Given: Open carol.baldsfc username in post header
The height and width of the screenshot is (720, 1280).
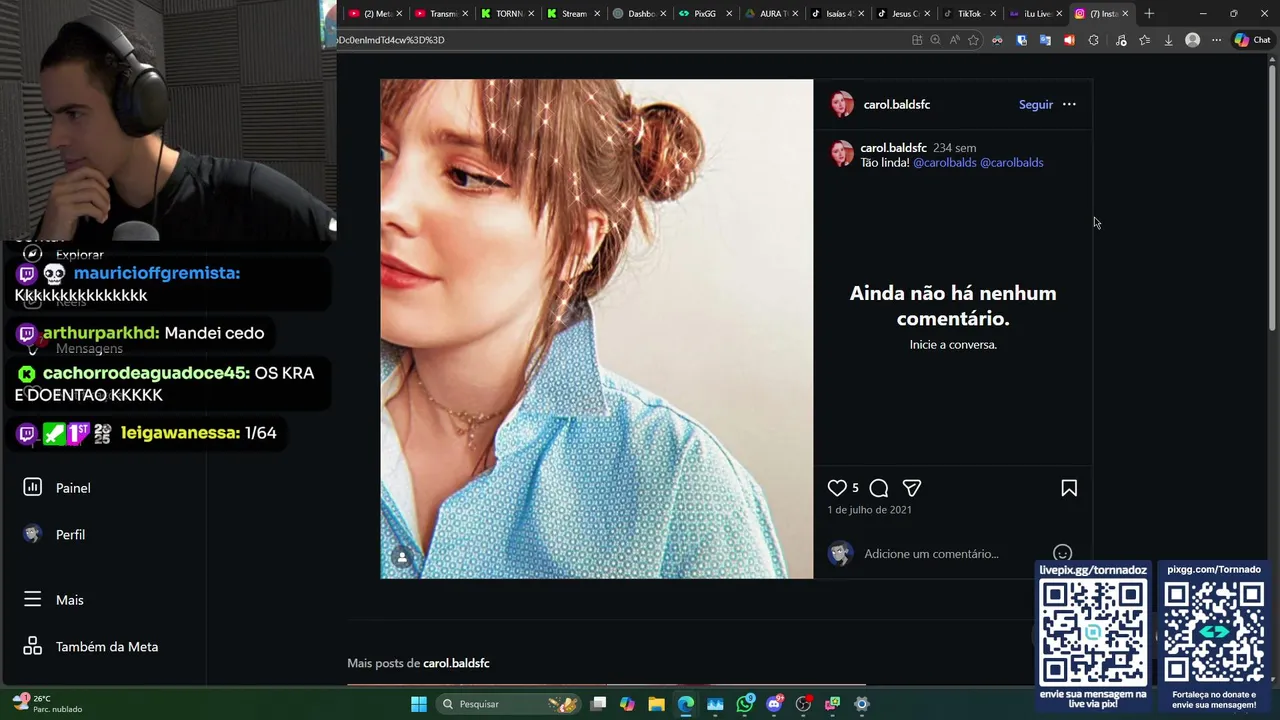Looking at the screenshot, I should [x=896, y=104].
